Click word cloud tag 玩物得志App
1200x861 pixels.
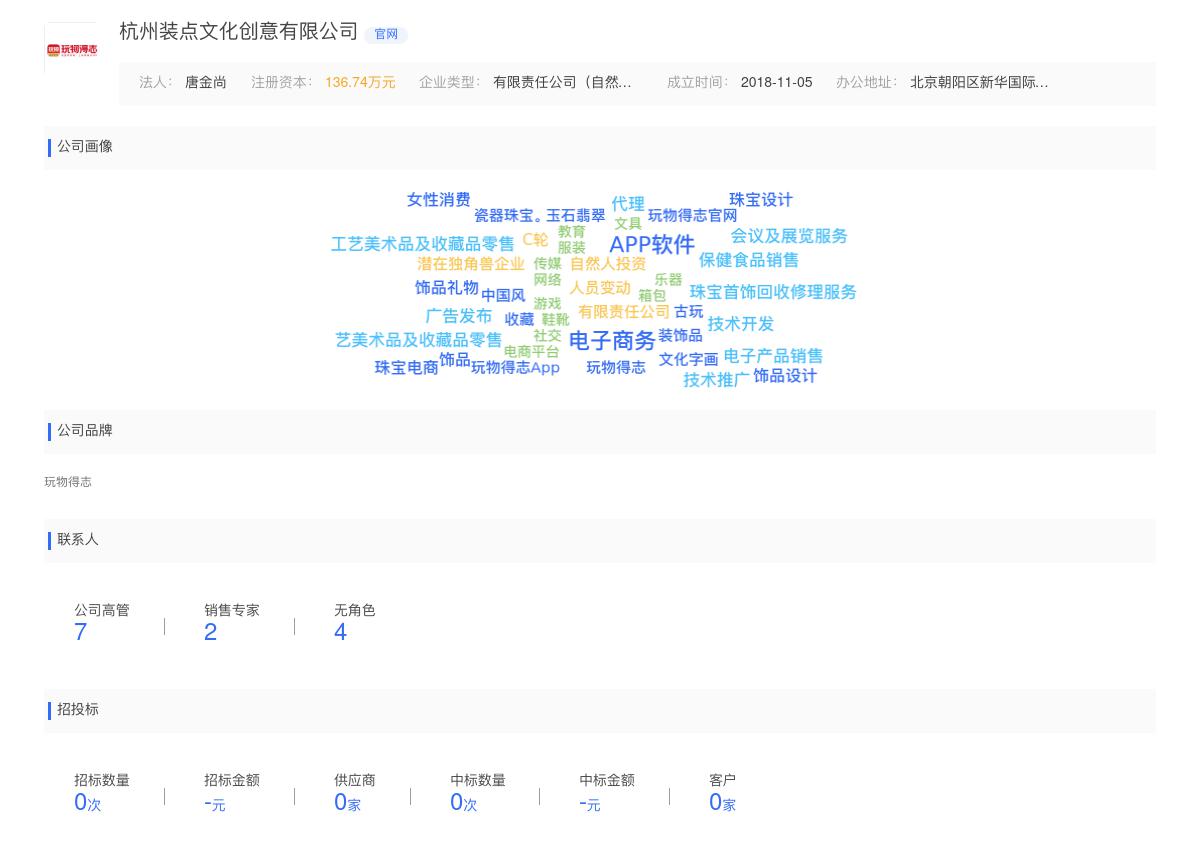coord(515,368)
